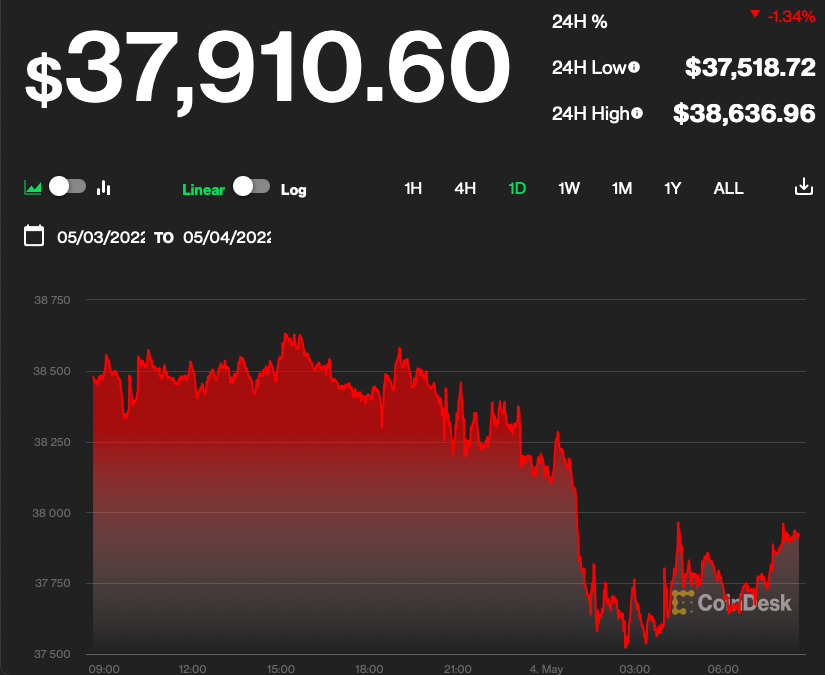Click the CoinDesk watermark logo
This screenshot has height=675, width=825.
(x=732, y=602)
